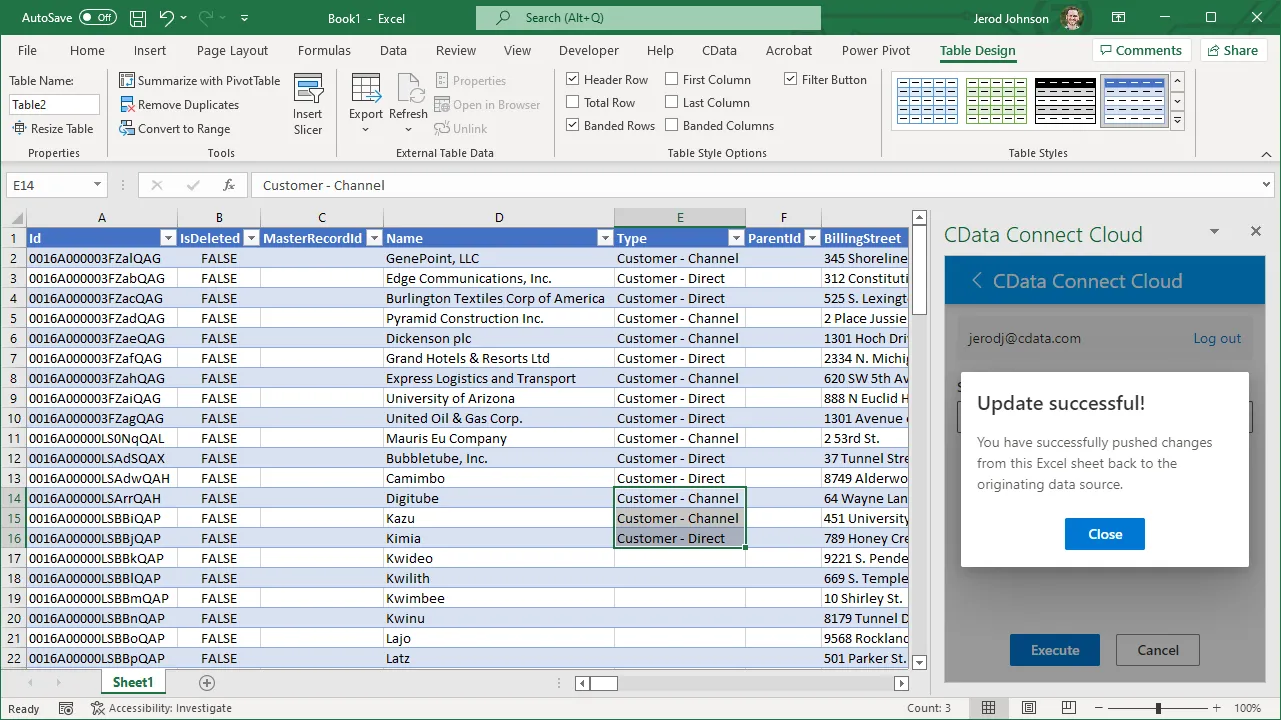Click the Undo arrow icon
The width and height of the screenshot is (1281, 720).
[167, 18]
